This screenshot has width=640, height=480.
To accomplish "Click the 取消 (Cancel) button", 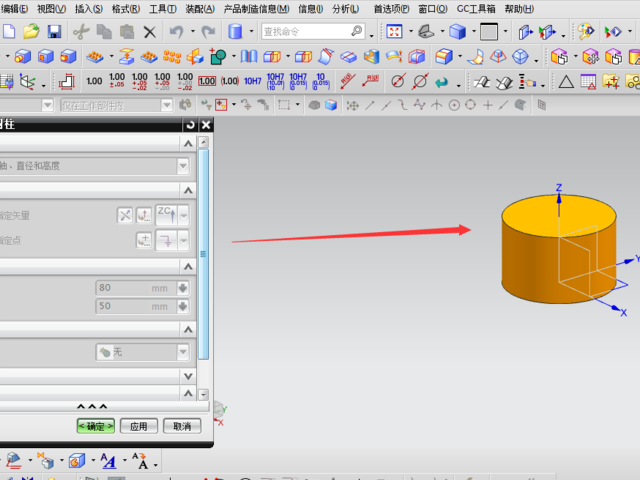I will pos(181,426).
